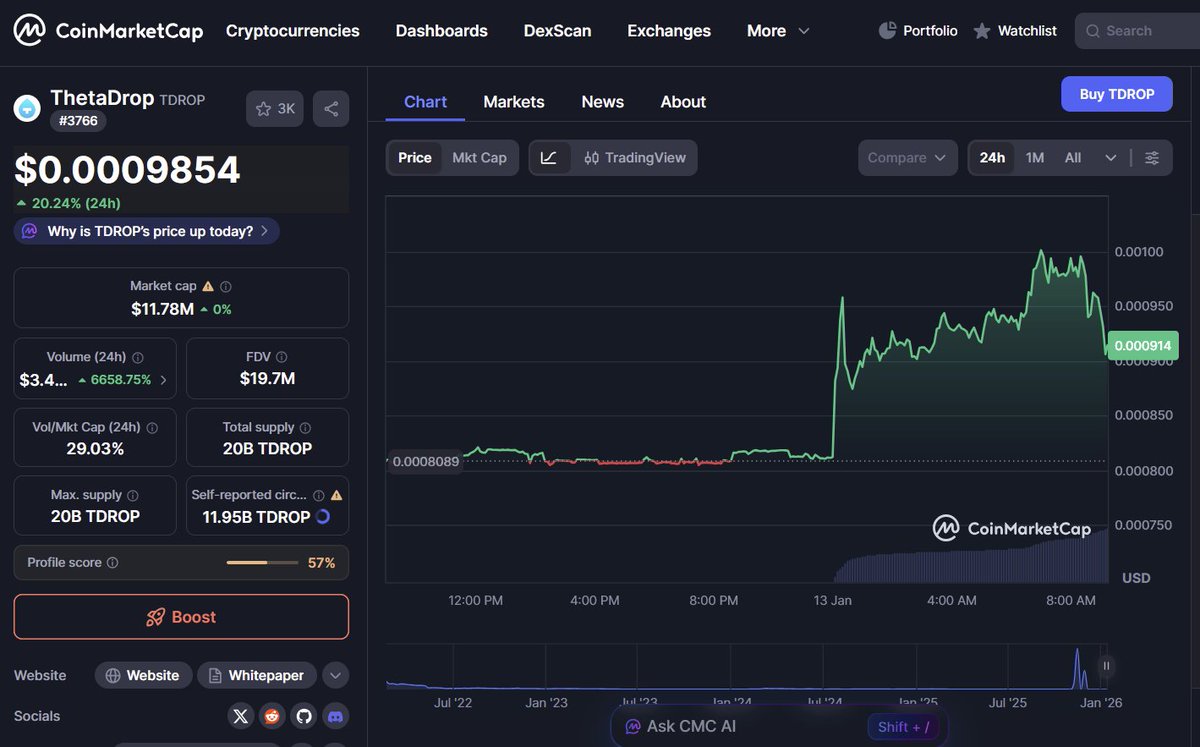
Task: Click the Search input field
Action: point(1137,31)
